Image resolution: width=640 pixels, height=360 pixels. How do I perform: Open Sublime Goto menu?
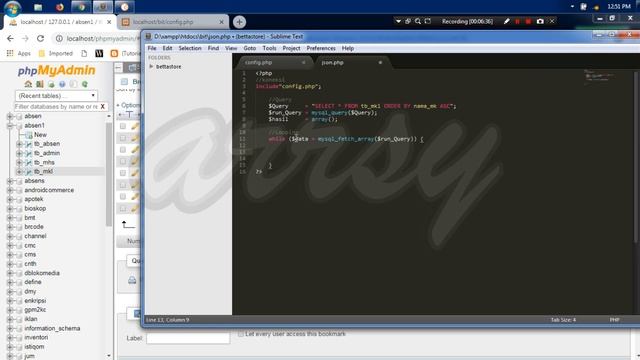(x=249, y=48)
